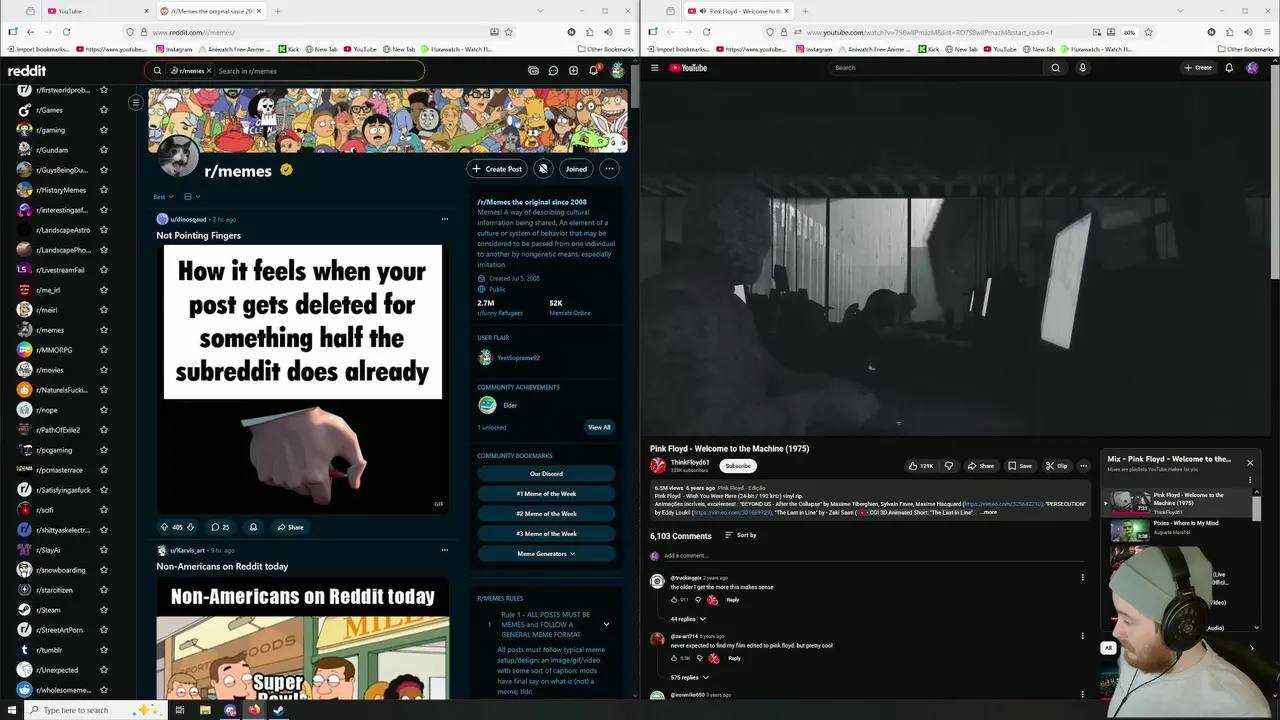Open comments on Not Pointing Fingers post
Image resolution: width=1280 pixels, height=720 pixels.
point(220,527)
